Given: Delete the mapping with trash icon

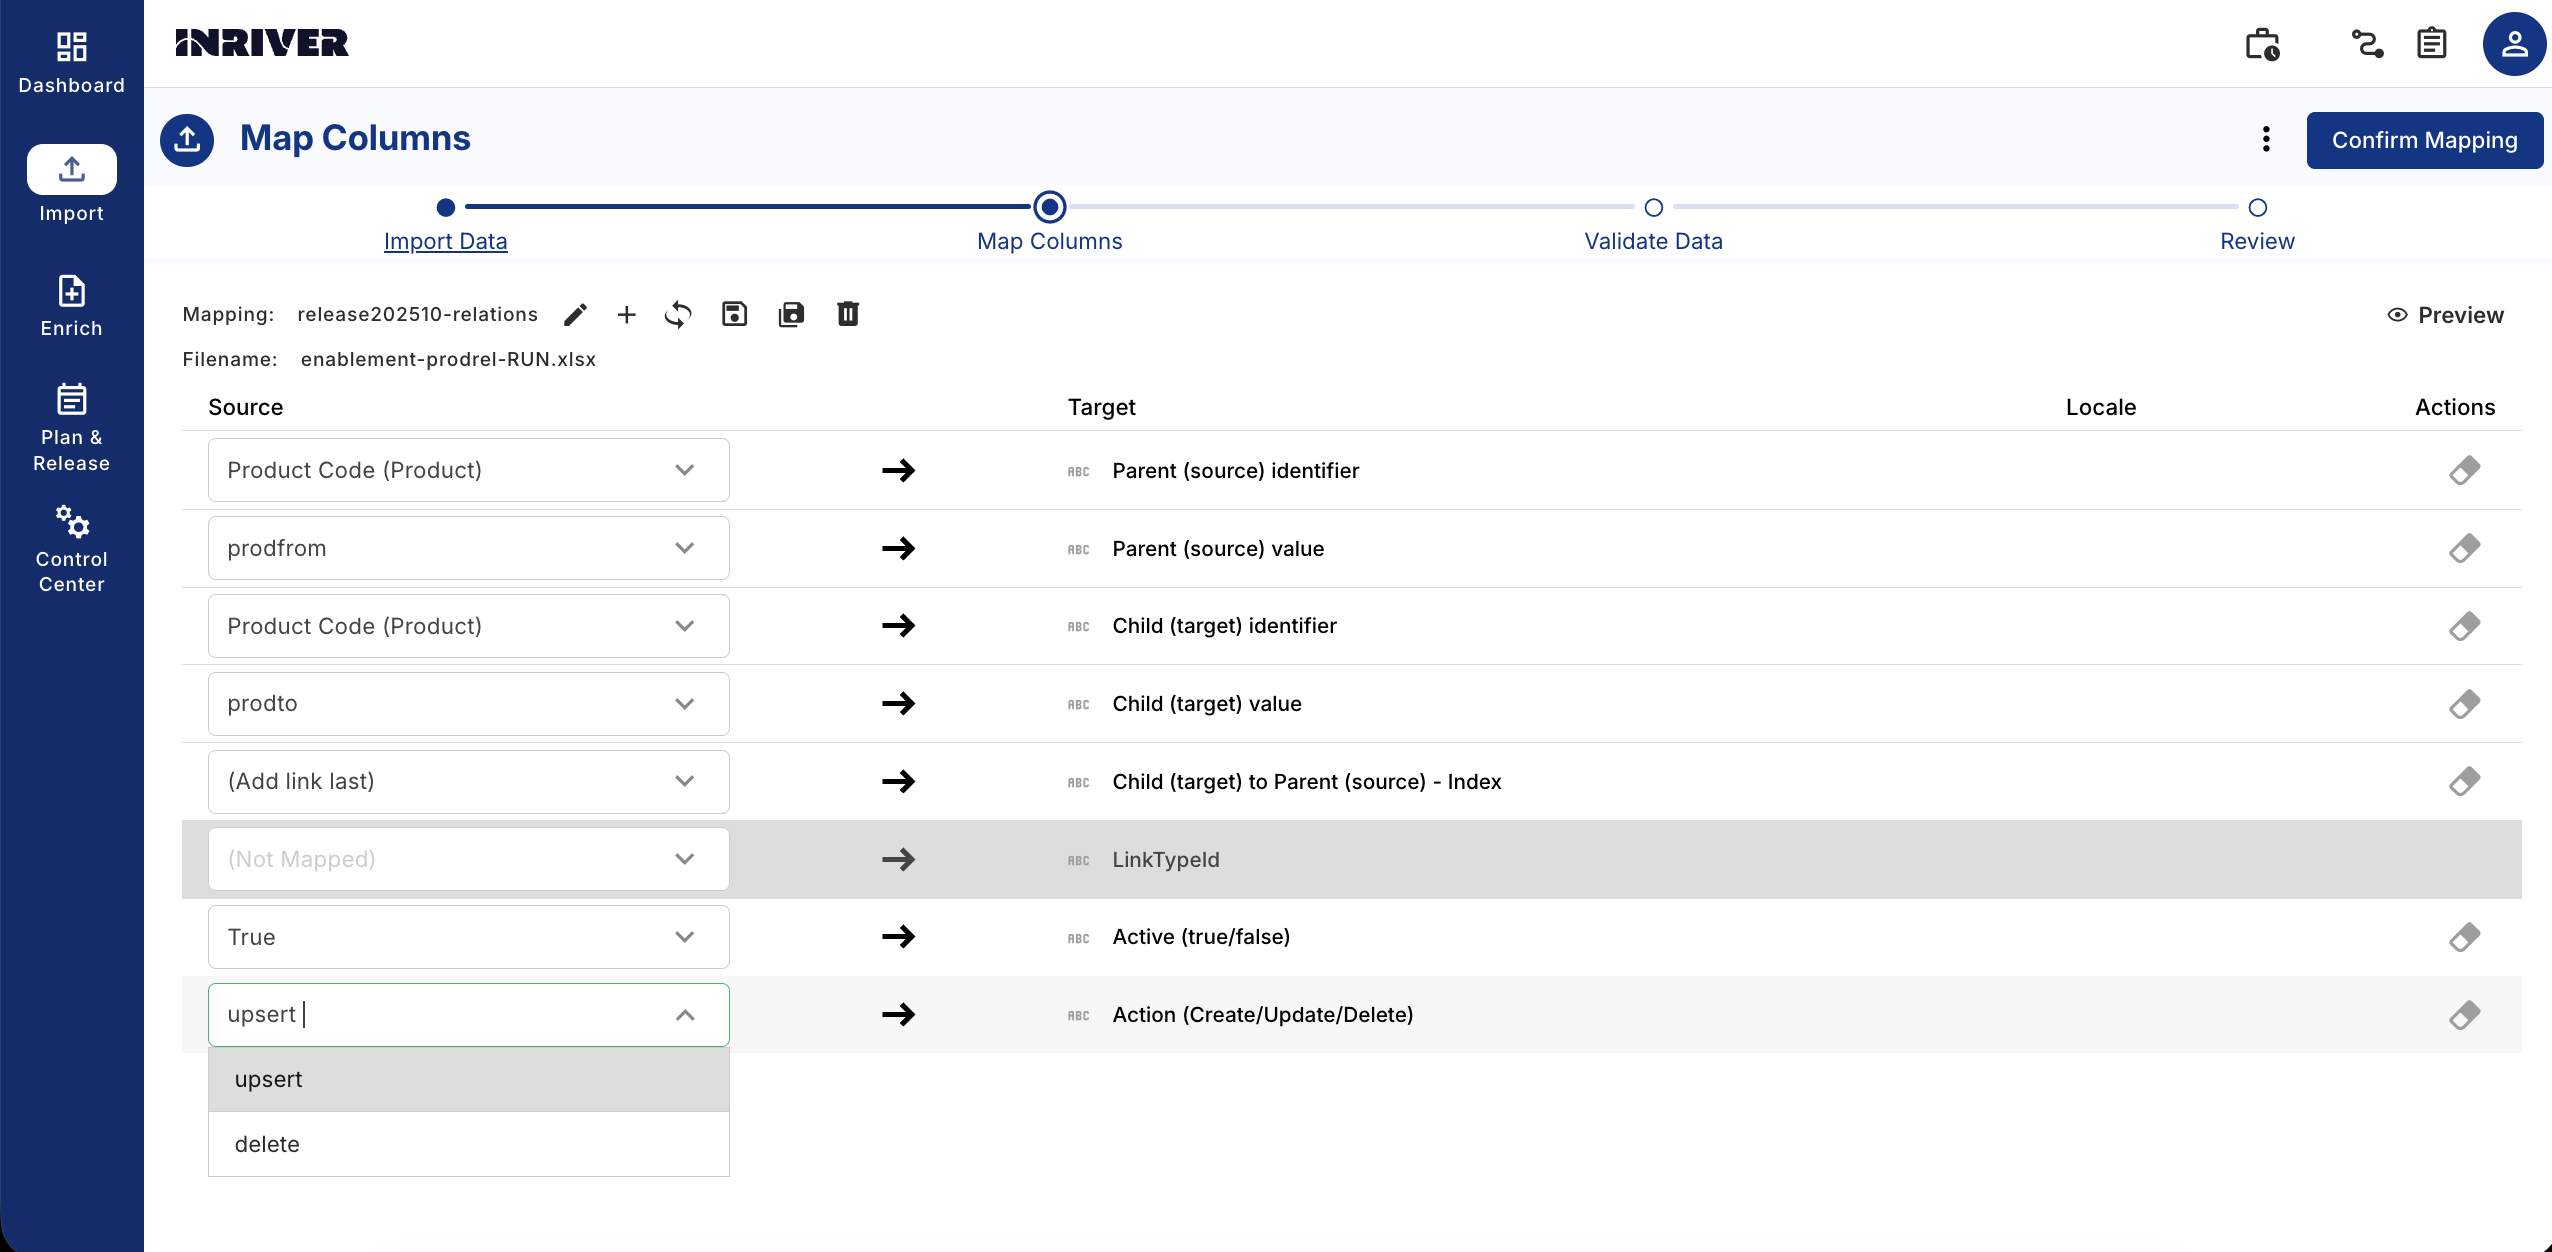Looking at the screenshot, I should coord(848,314).
